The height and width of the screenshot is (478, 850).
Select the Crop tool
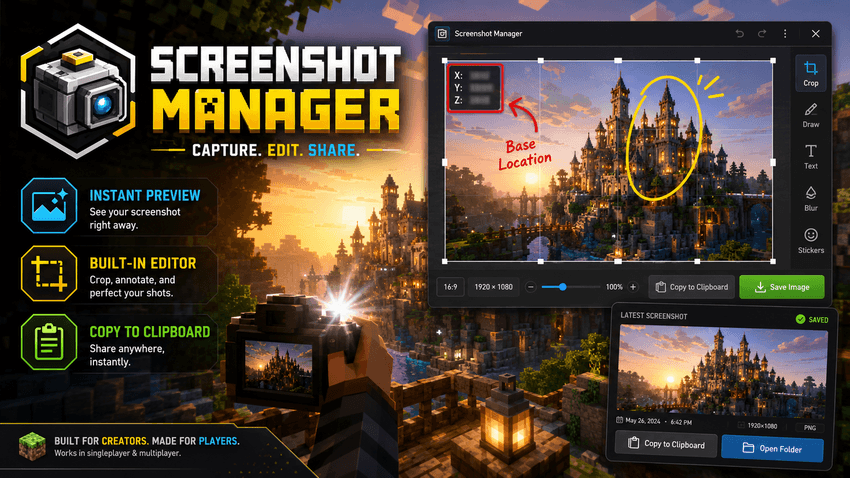[810, 73]
